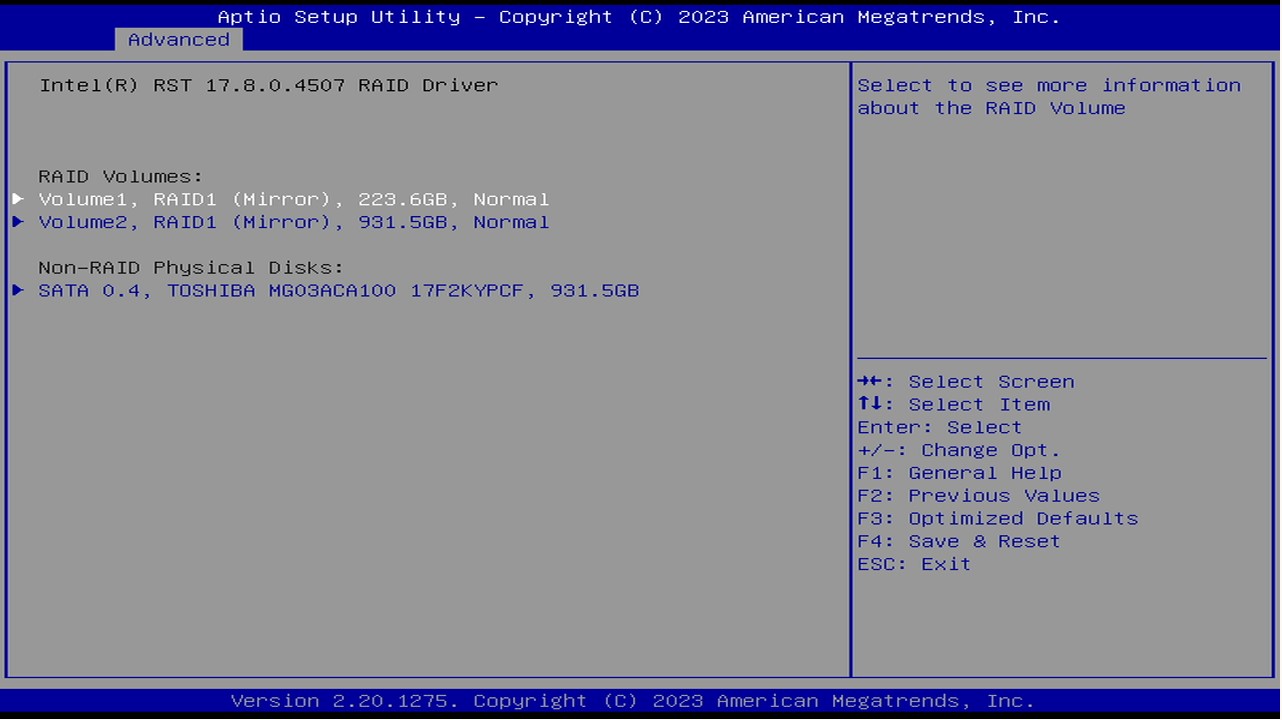
Task: Click the RAID Volume help description text
Action: pyautogui.click(x=1049, y=97)
